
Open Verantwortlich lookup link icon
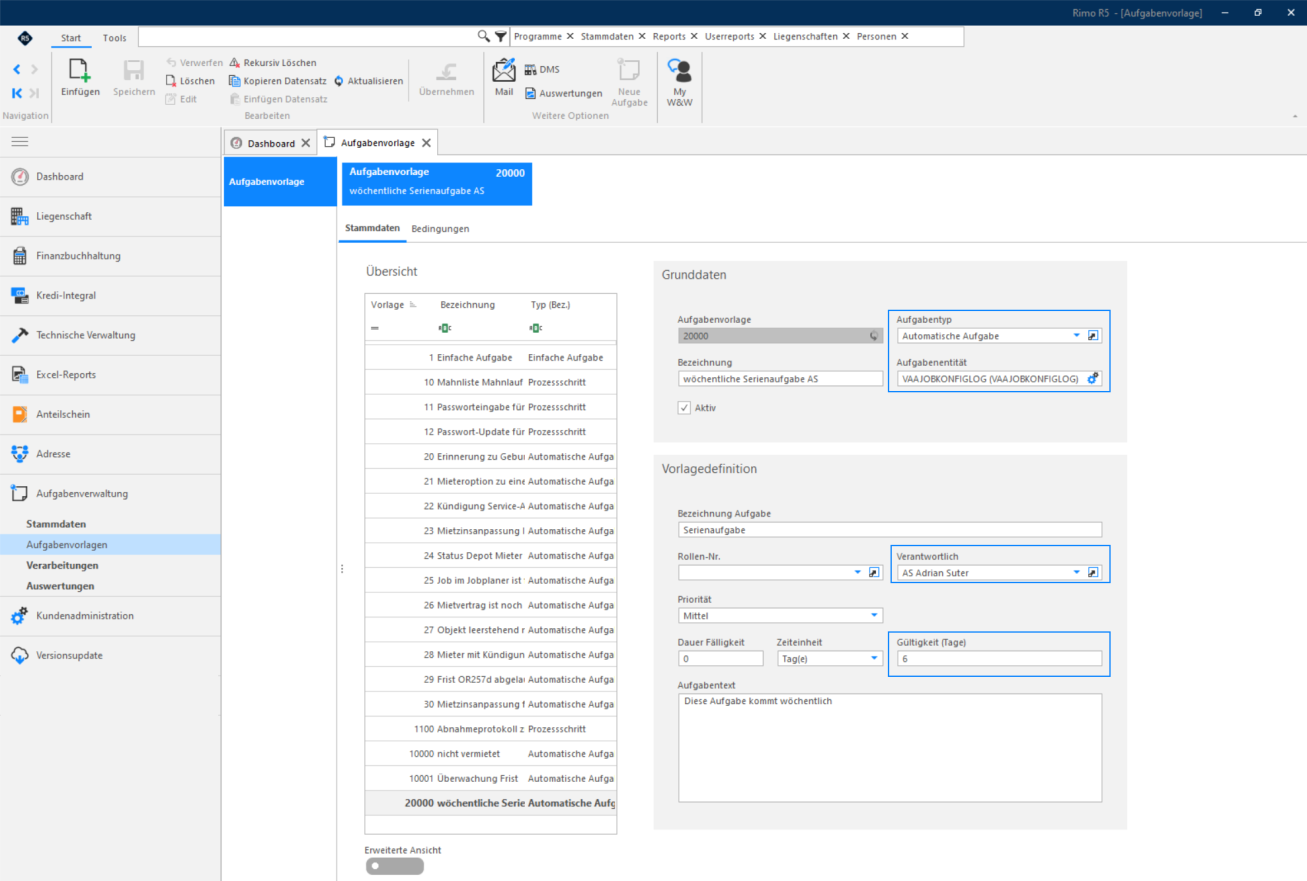pyautogui.click(x=1093, y=573)
